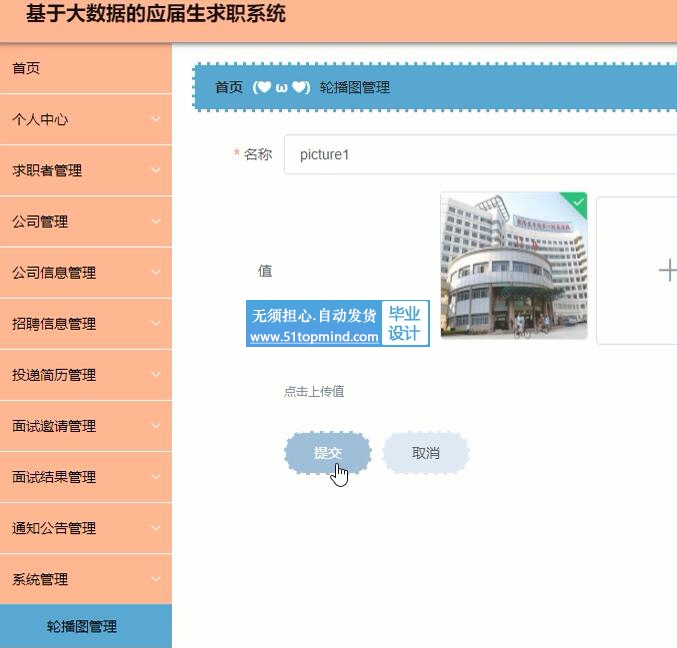Expand 招聘信息管理 using its chevron arrow
Image resolution: width=677 pixels, height=648 pixels.
156,323
